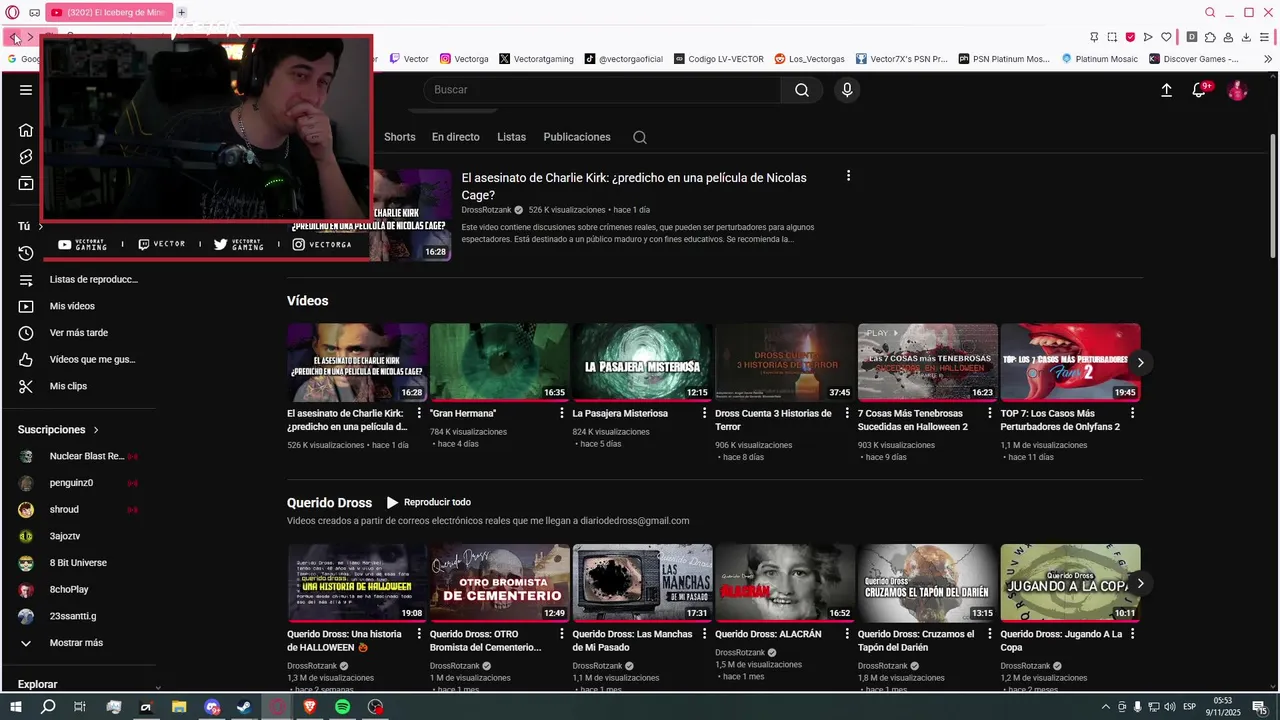Open the Listas channel tab
1280x720 pixels.
pyautogui.click(x=511, y=137)
